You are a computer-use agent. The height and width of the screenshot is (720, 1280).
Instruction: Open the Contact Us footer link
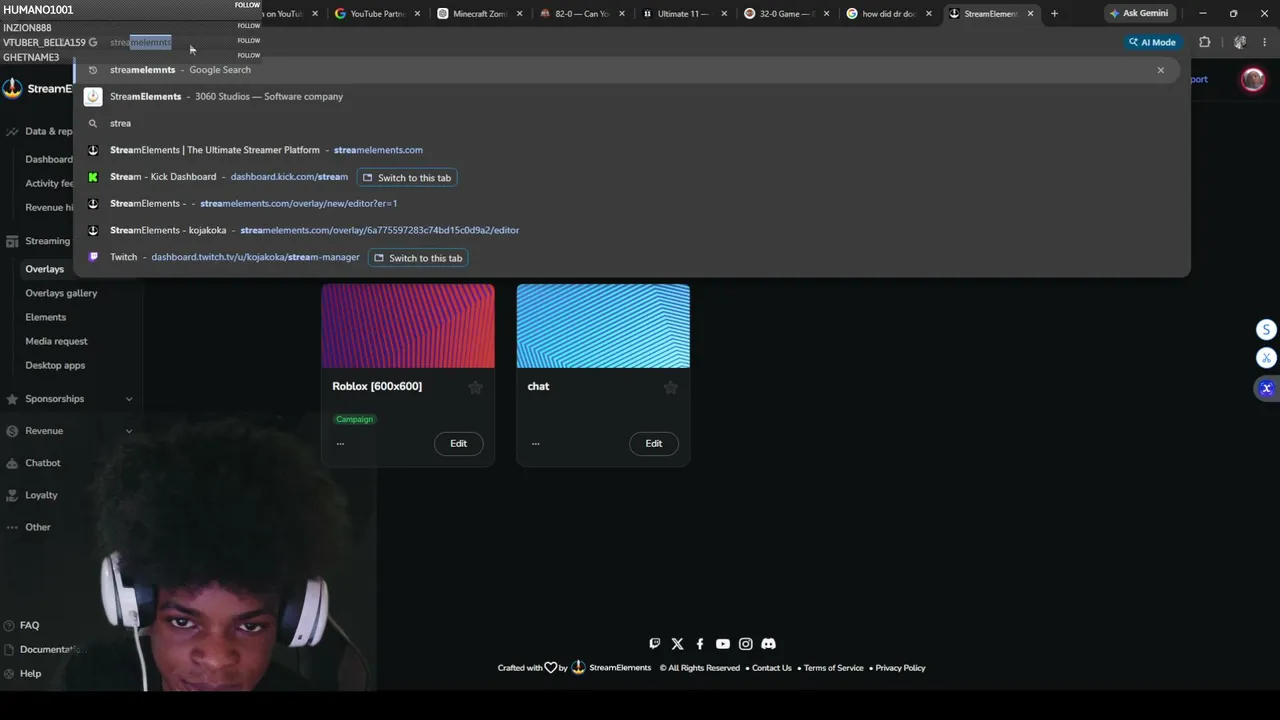click(x=772, y=668)
